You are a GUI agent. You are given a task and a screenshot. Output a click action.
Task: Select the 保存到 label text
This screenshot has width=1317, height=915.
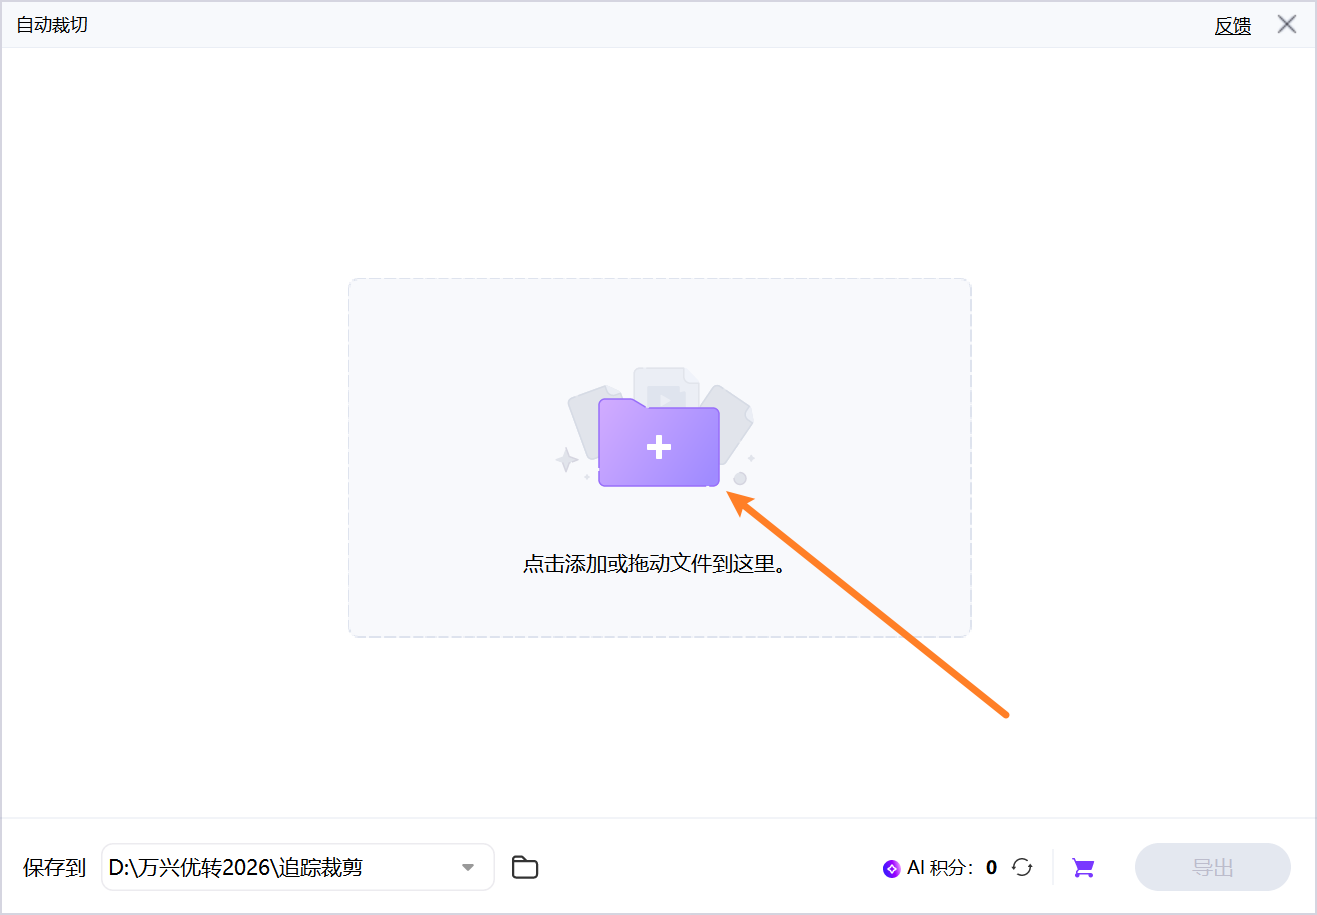coord(54,867)
